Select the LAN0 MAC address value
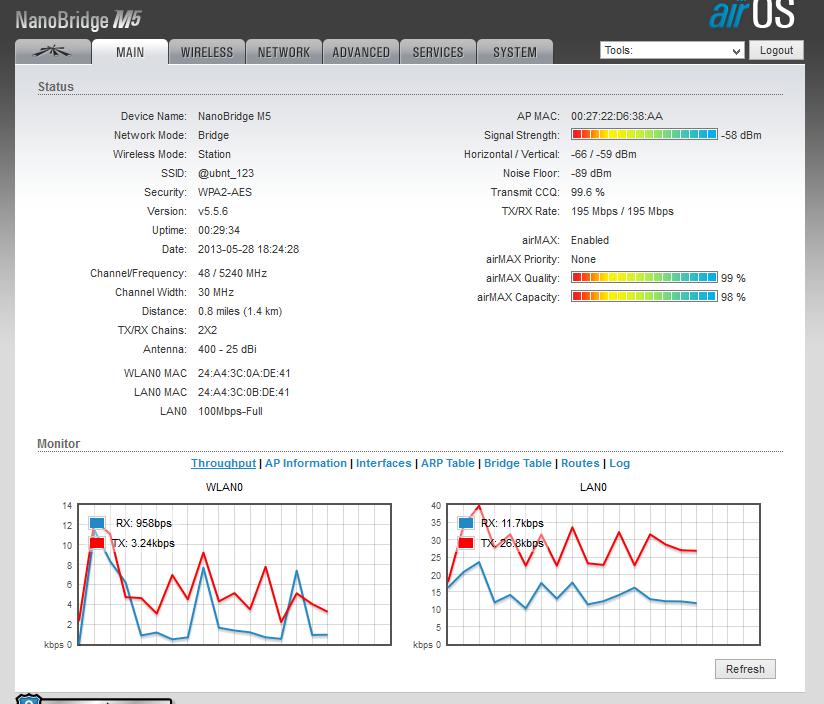Screen dimensions: 824x704 click(x=244, y=392)
